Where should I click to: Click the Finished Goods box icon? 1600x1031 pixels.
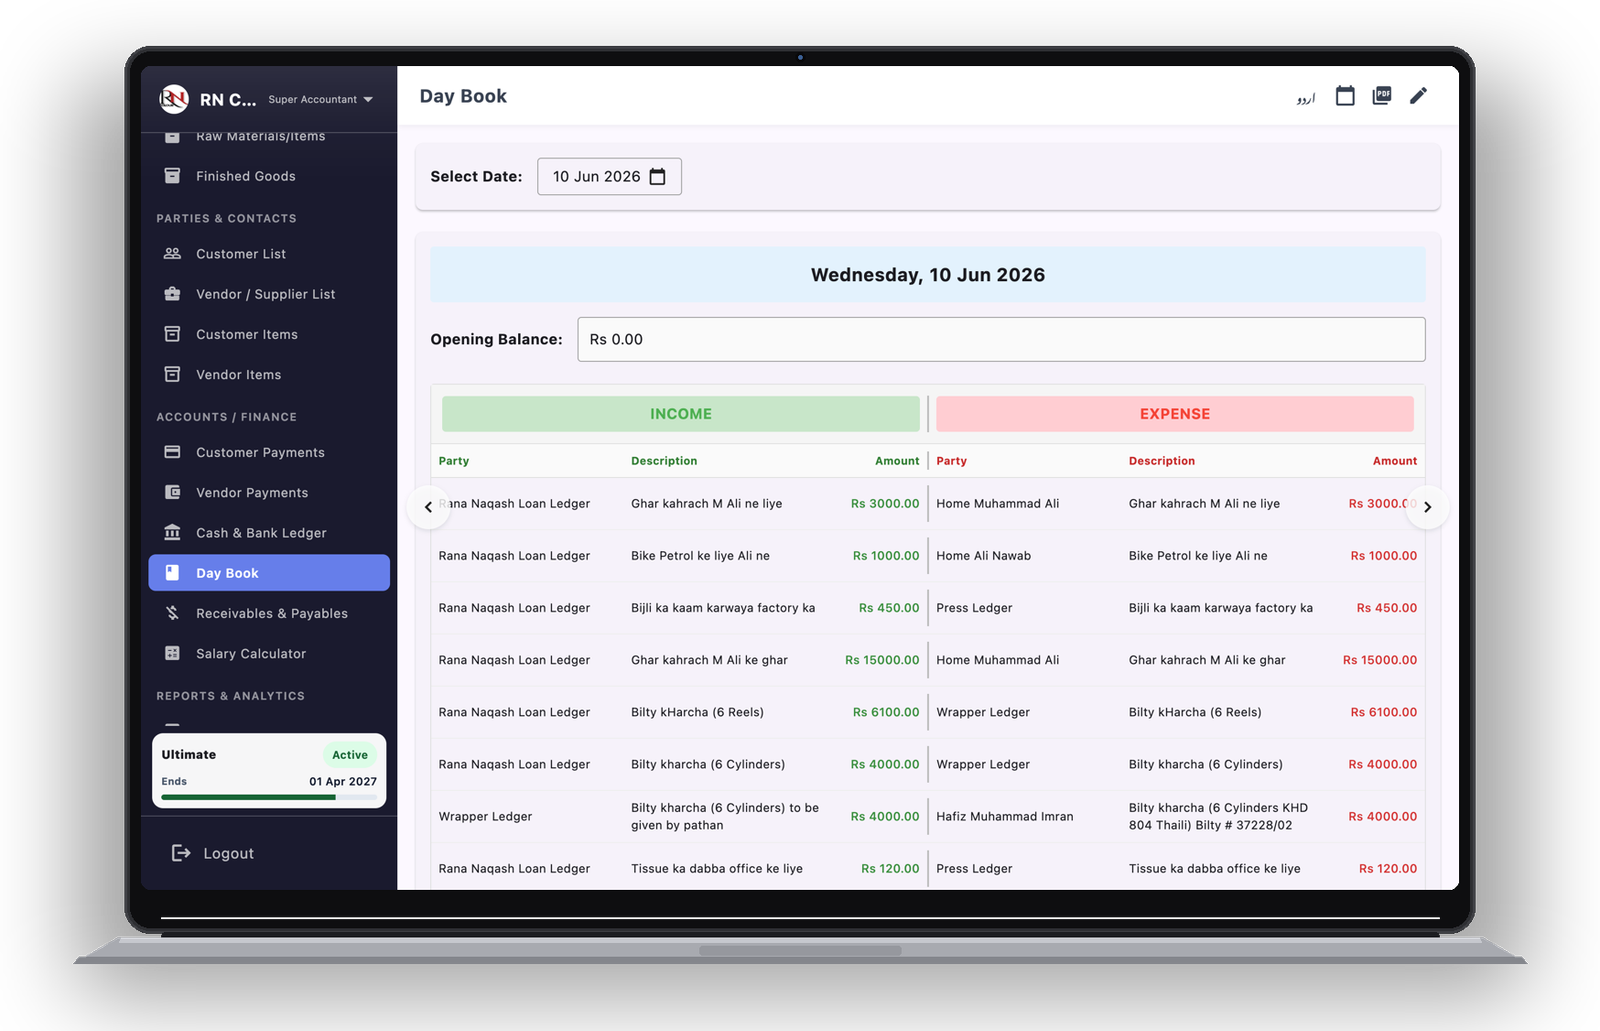click(x=172, y=176)
